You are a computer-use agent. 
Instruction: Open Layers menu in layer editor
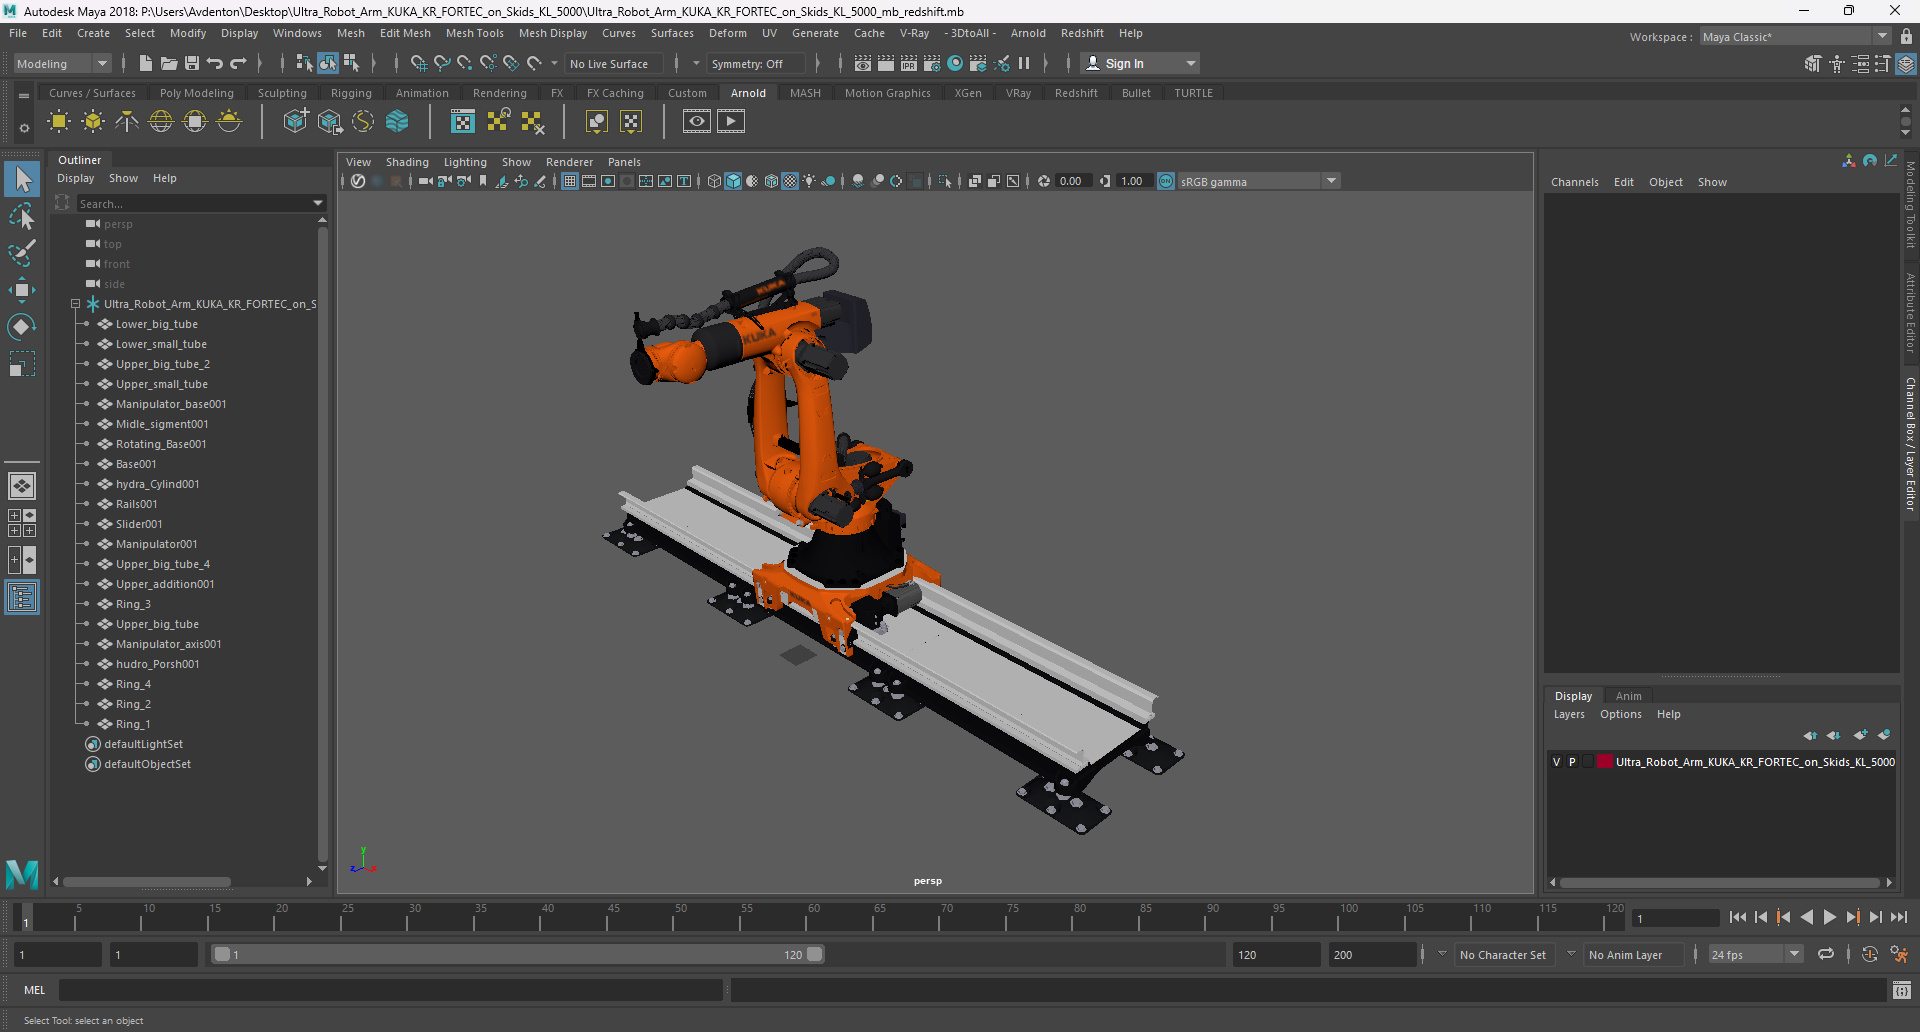1569,714
